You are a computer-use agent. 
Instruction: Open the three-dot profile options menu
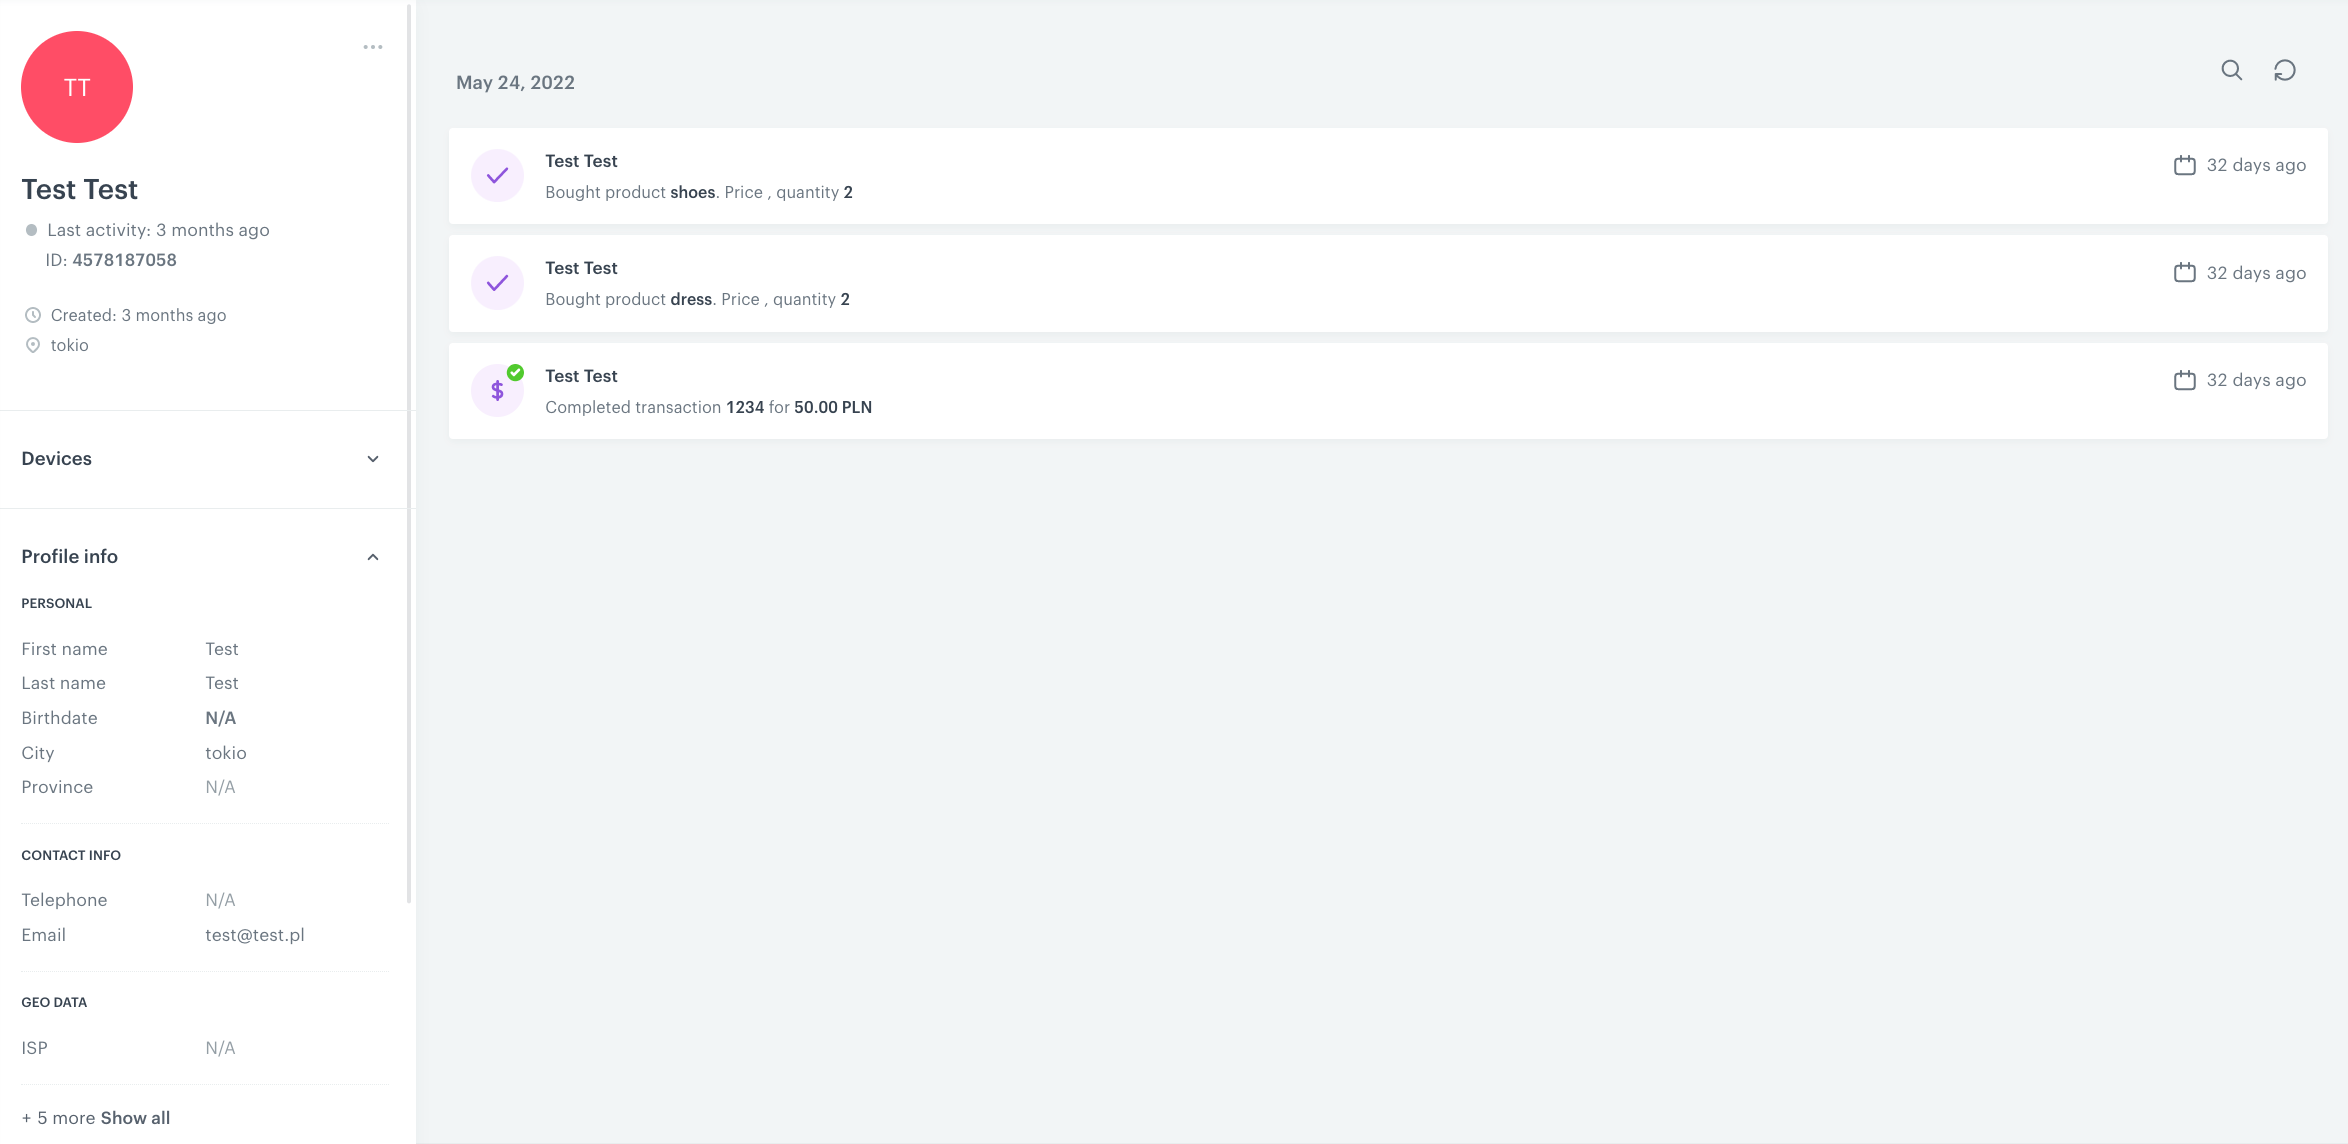(x=373, y=46)
